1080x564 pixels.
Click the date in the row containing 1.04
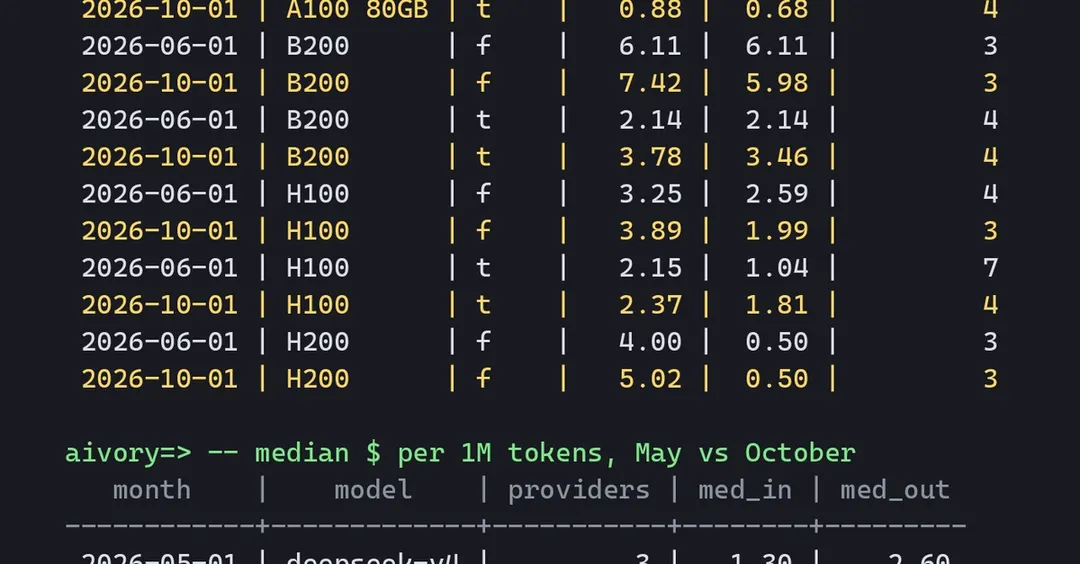[x=160, y=268]
